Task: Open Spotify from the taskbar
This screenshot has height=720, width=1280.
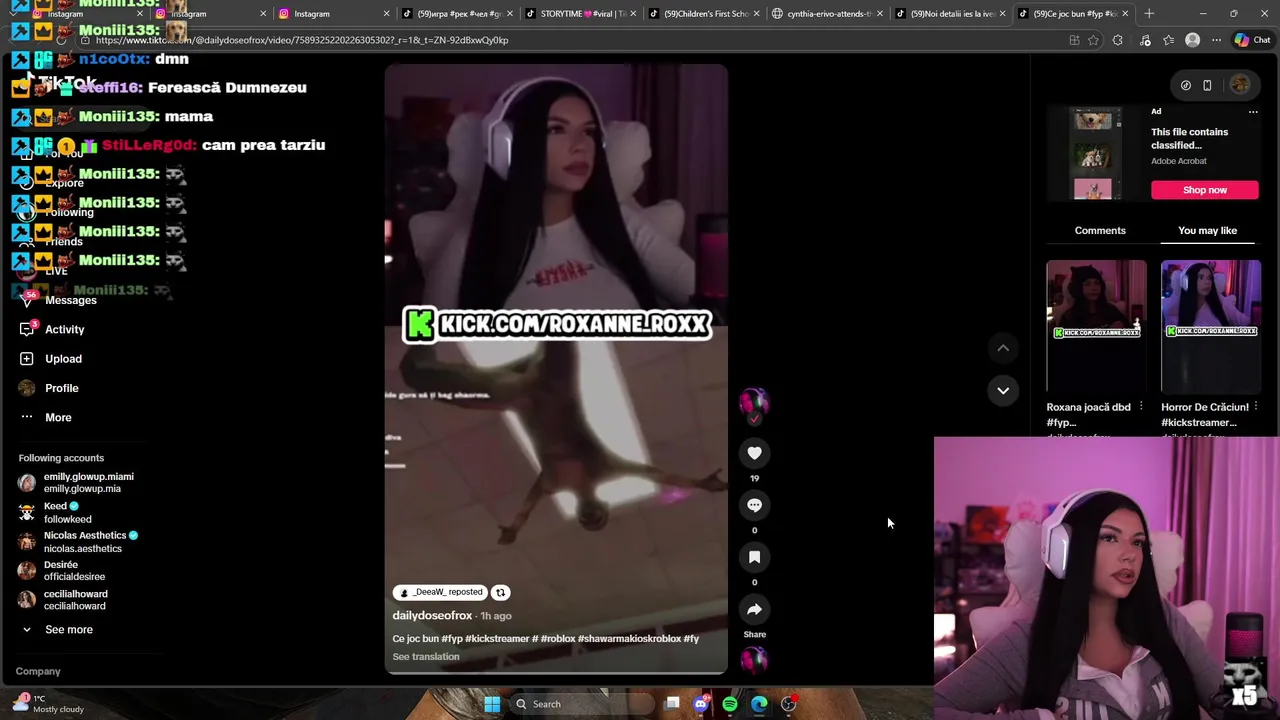Action: (730, 704)
